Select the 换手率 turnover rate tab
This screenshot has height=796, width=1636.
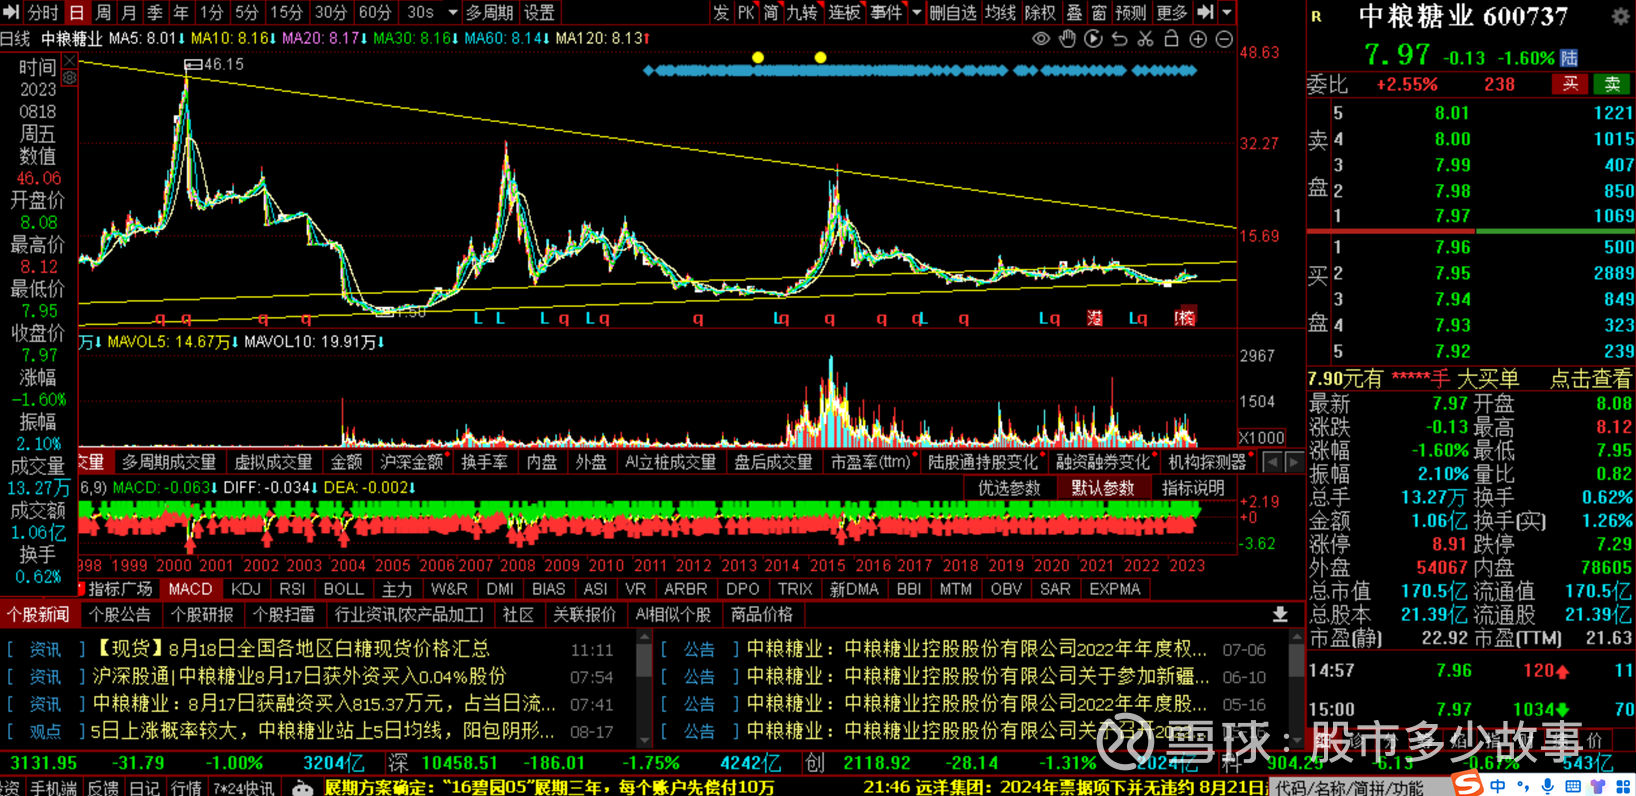pyautogui.click(x=484, y=462)
